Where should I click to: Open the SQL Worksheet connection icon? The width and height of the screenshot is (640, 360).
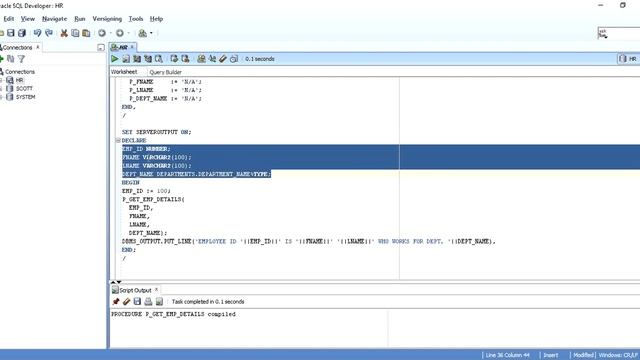[x=142, y=33]
